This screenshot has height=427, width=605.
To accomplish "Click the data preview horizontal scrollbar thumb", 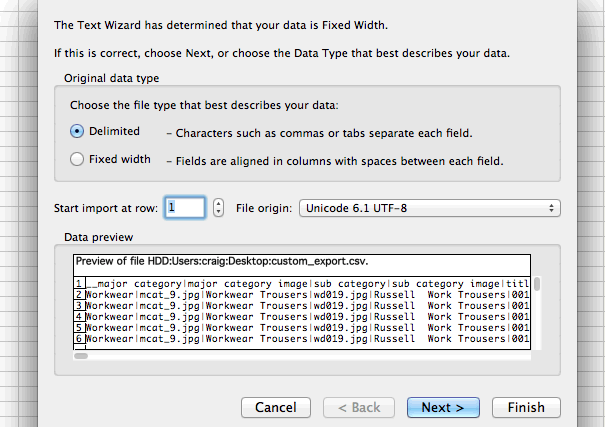I will [x=81, y=356].
